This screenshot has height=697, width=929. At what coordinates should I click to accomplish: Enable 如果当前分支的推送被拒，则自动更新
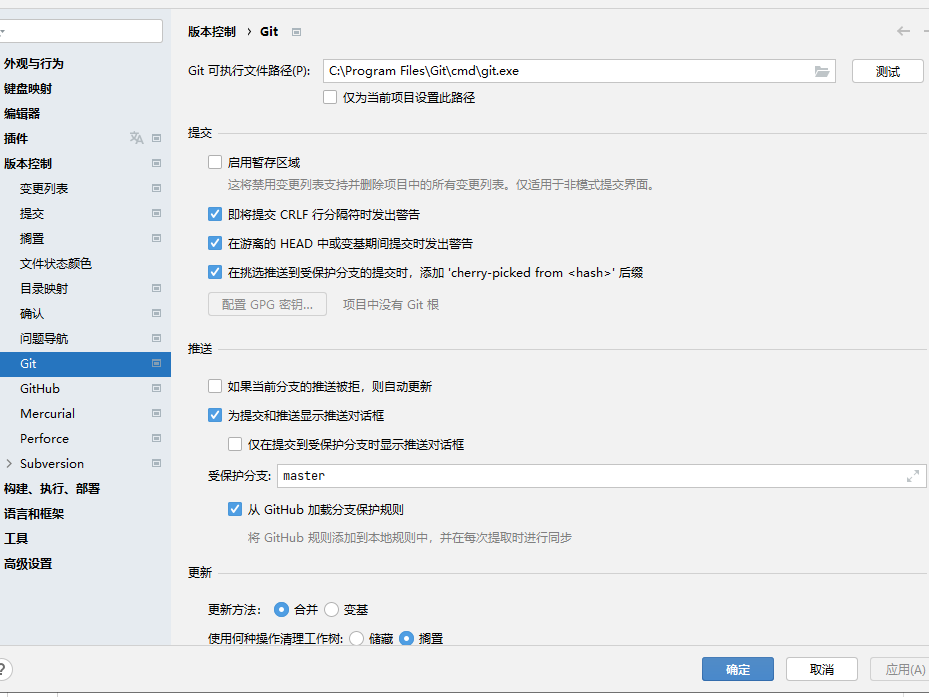(x=215, y=386)
